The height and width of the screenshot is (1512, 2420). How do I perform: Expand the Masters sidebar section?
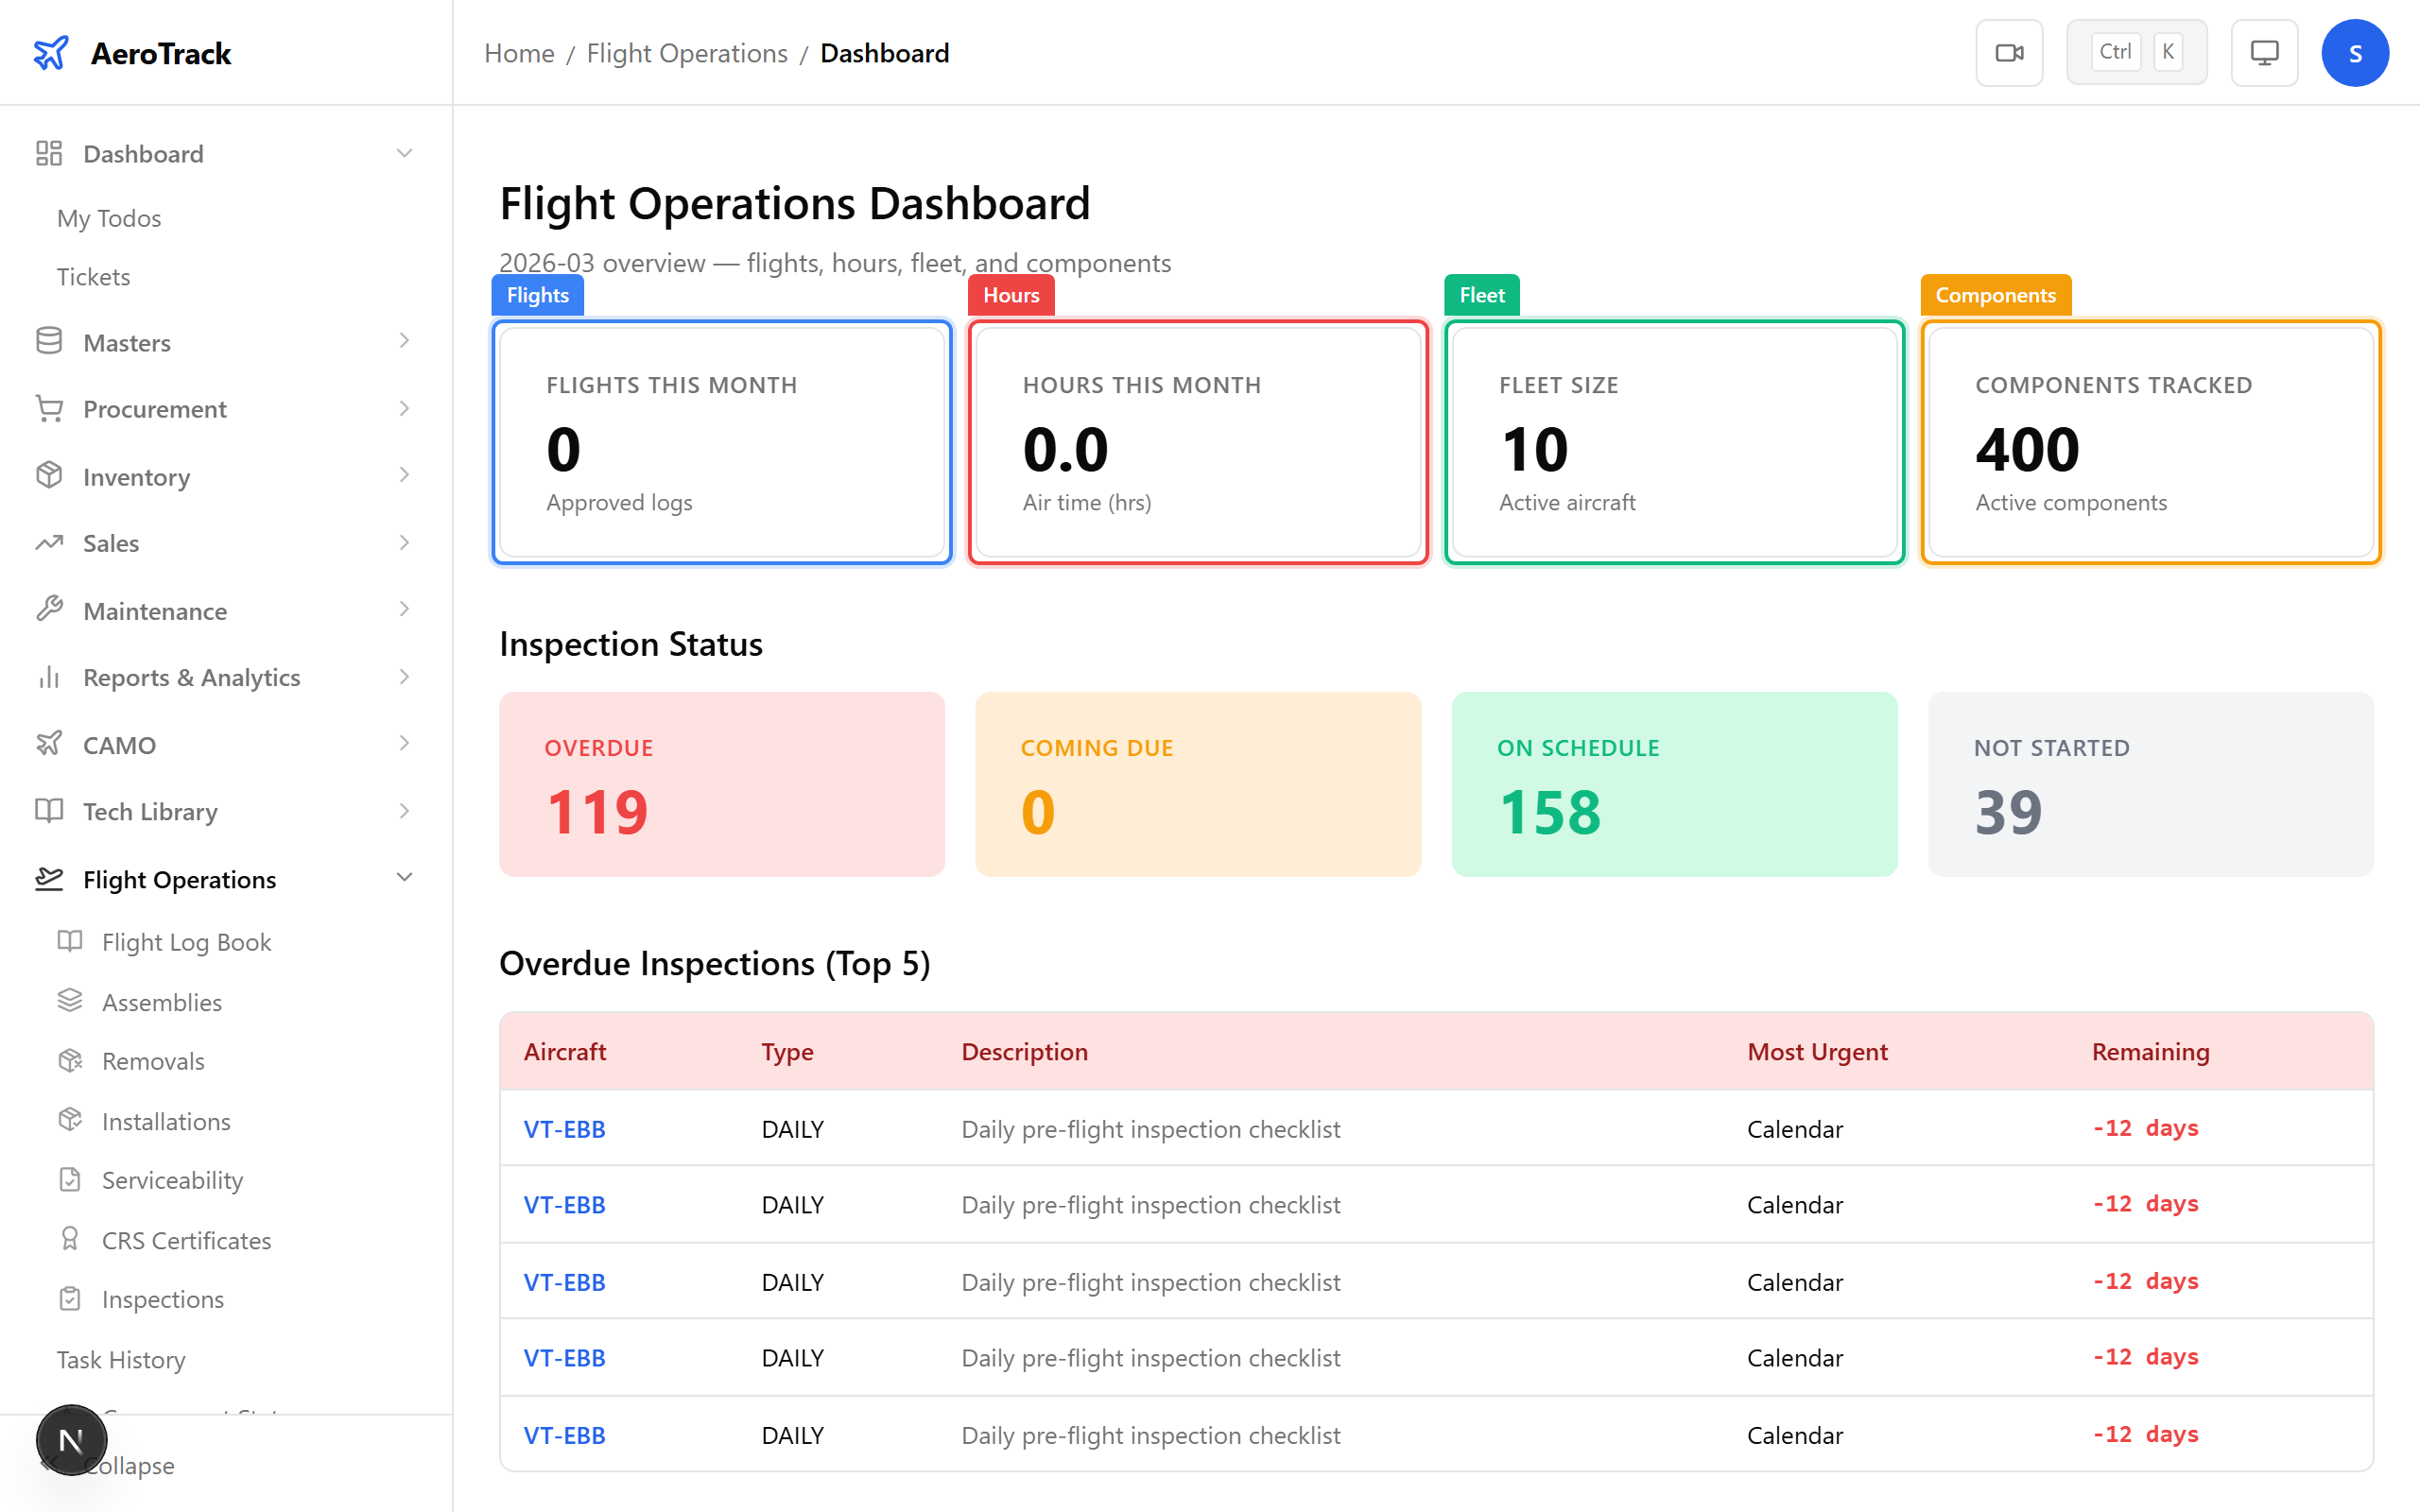pyautogui.click(x=404, y=341)
